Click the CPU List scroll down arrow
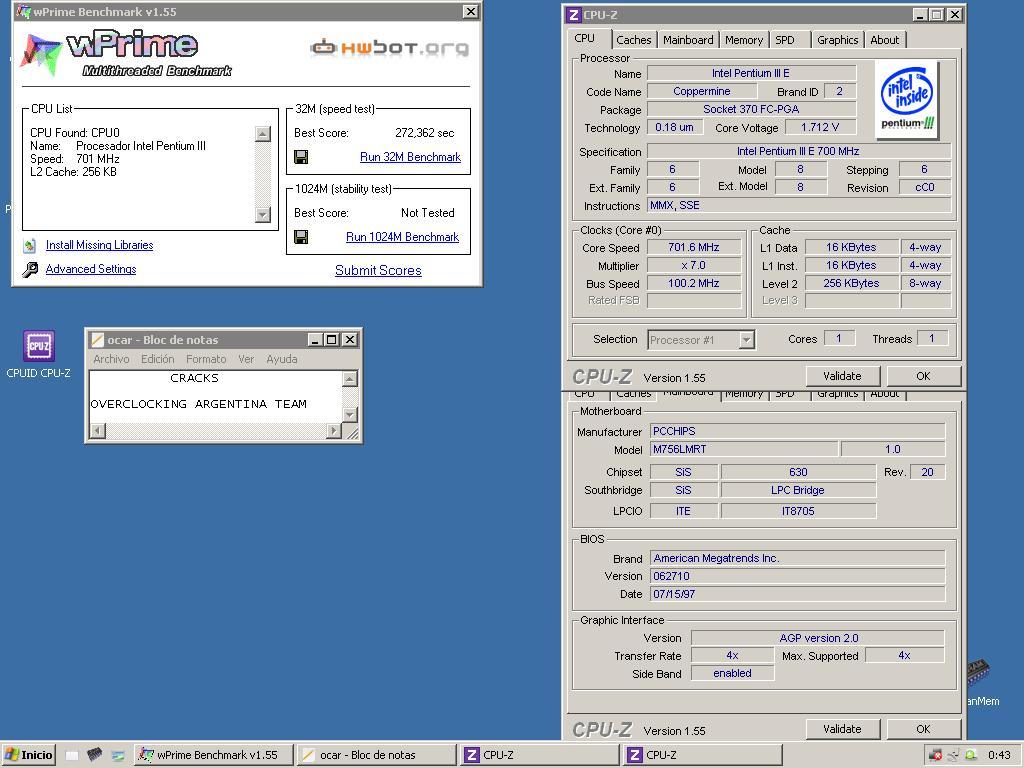This screenshot has width=1024, height=768. (263, 214)
